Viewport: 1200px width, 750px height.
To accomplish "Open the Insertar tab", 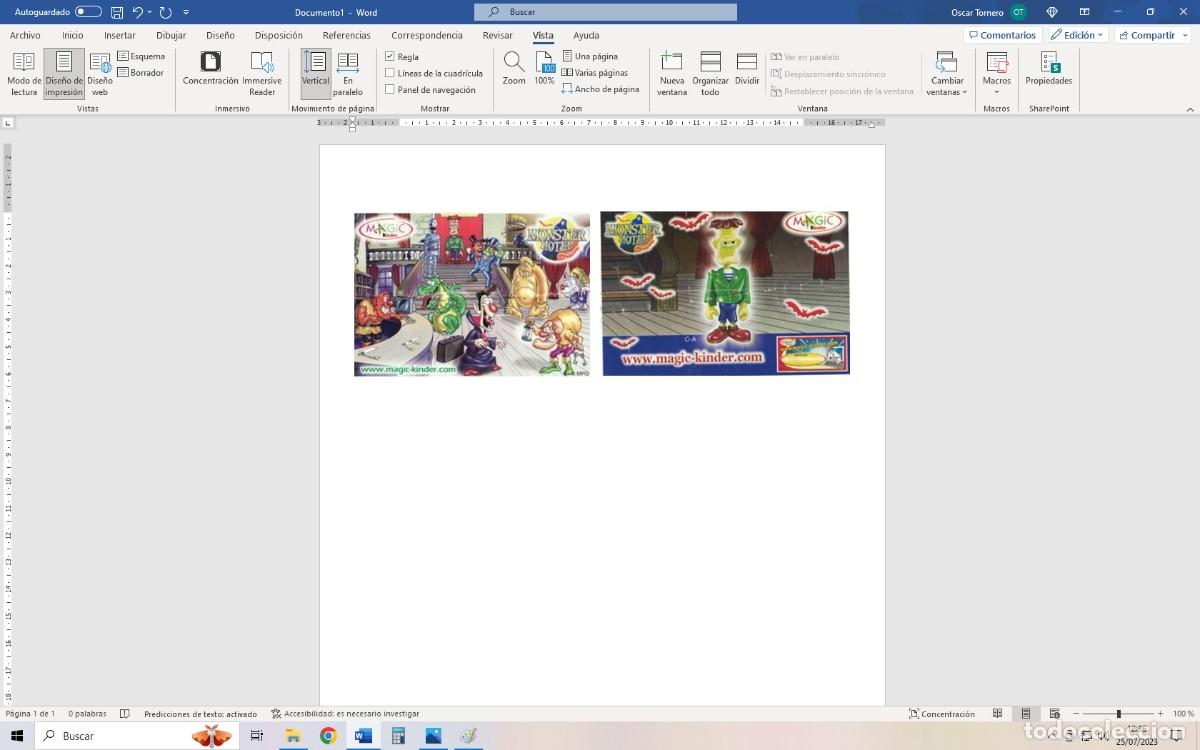I will click(x=120, y=35).
